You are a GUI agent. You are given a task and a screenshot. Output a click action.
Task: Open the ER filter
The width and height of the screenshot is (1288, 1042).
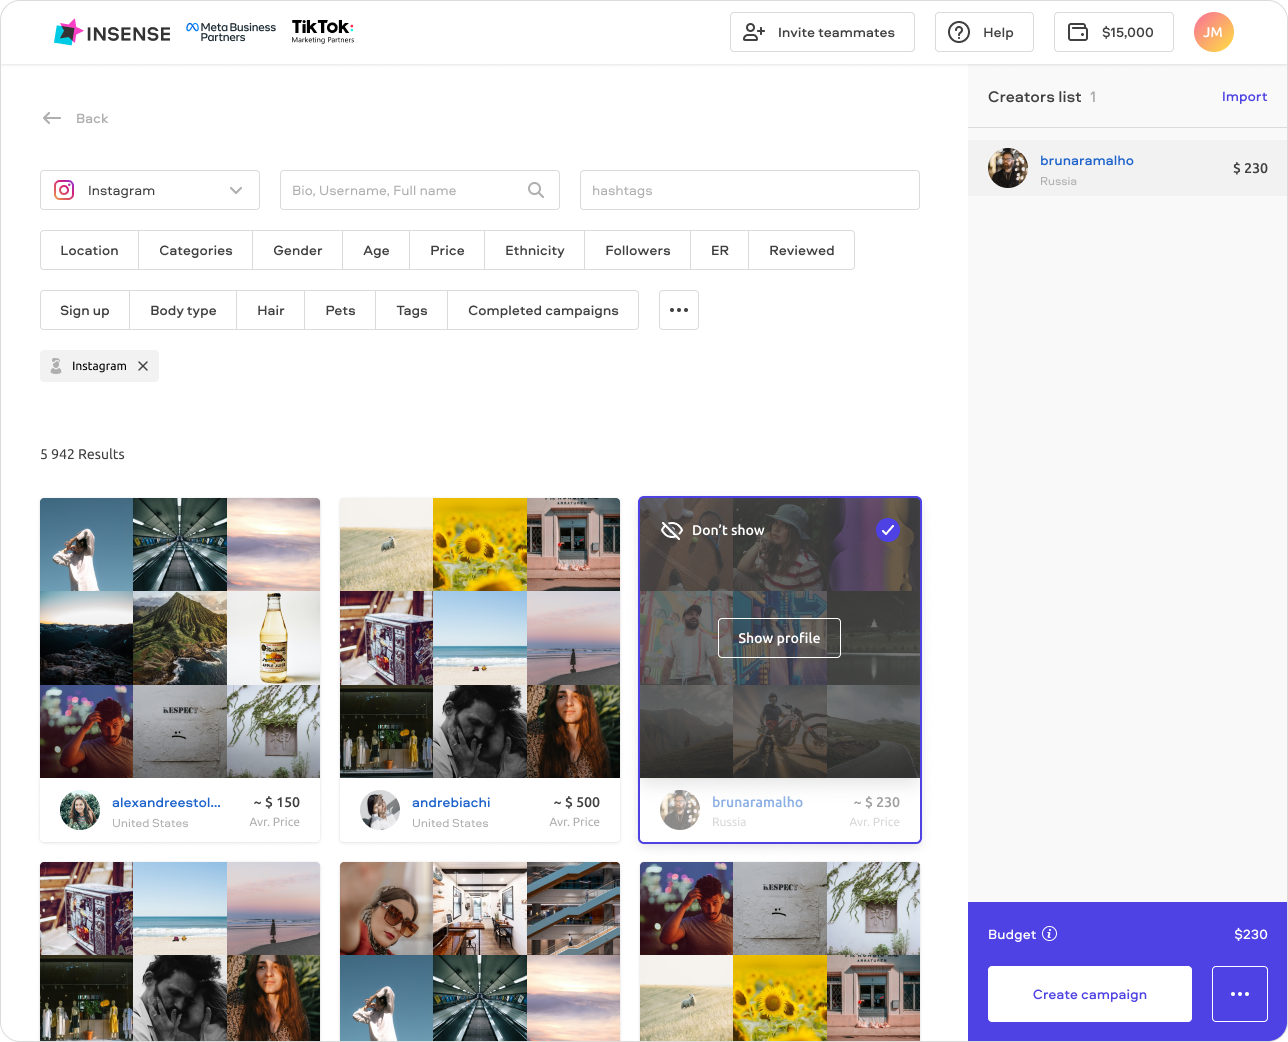720,250
